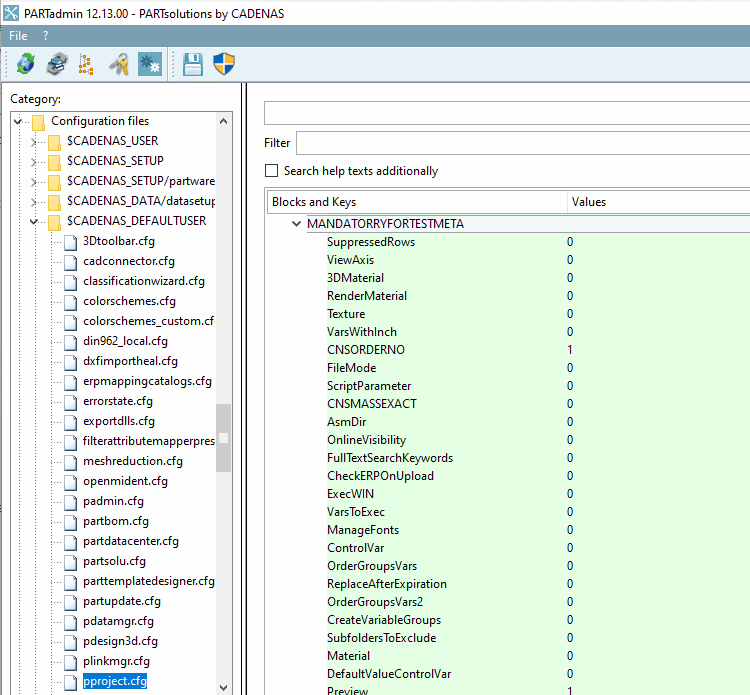Click category tree scrollbar up arrow
Viewport: 750px width, 695px height.
click(223, 121)
